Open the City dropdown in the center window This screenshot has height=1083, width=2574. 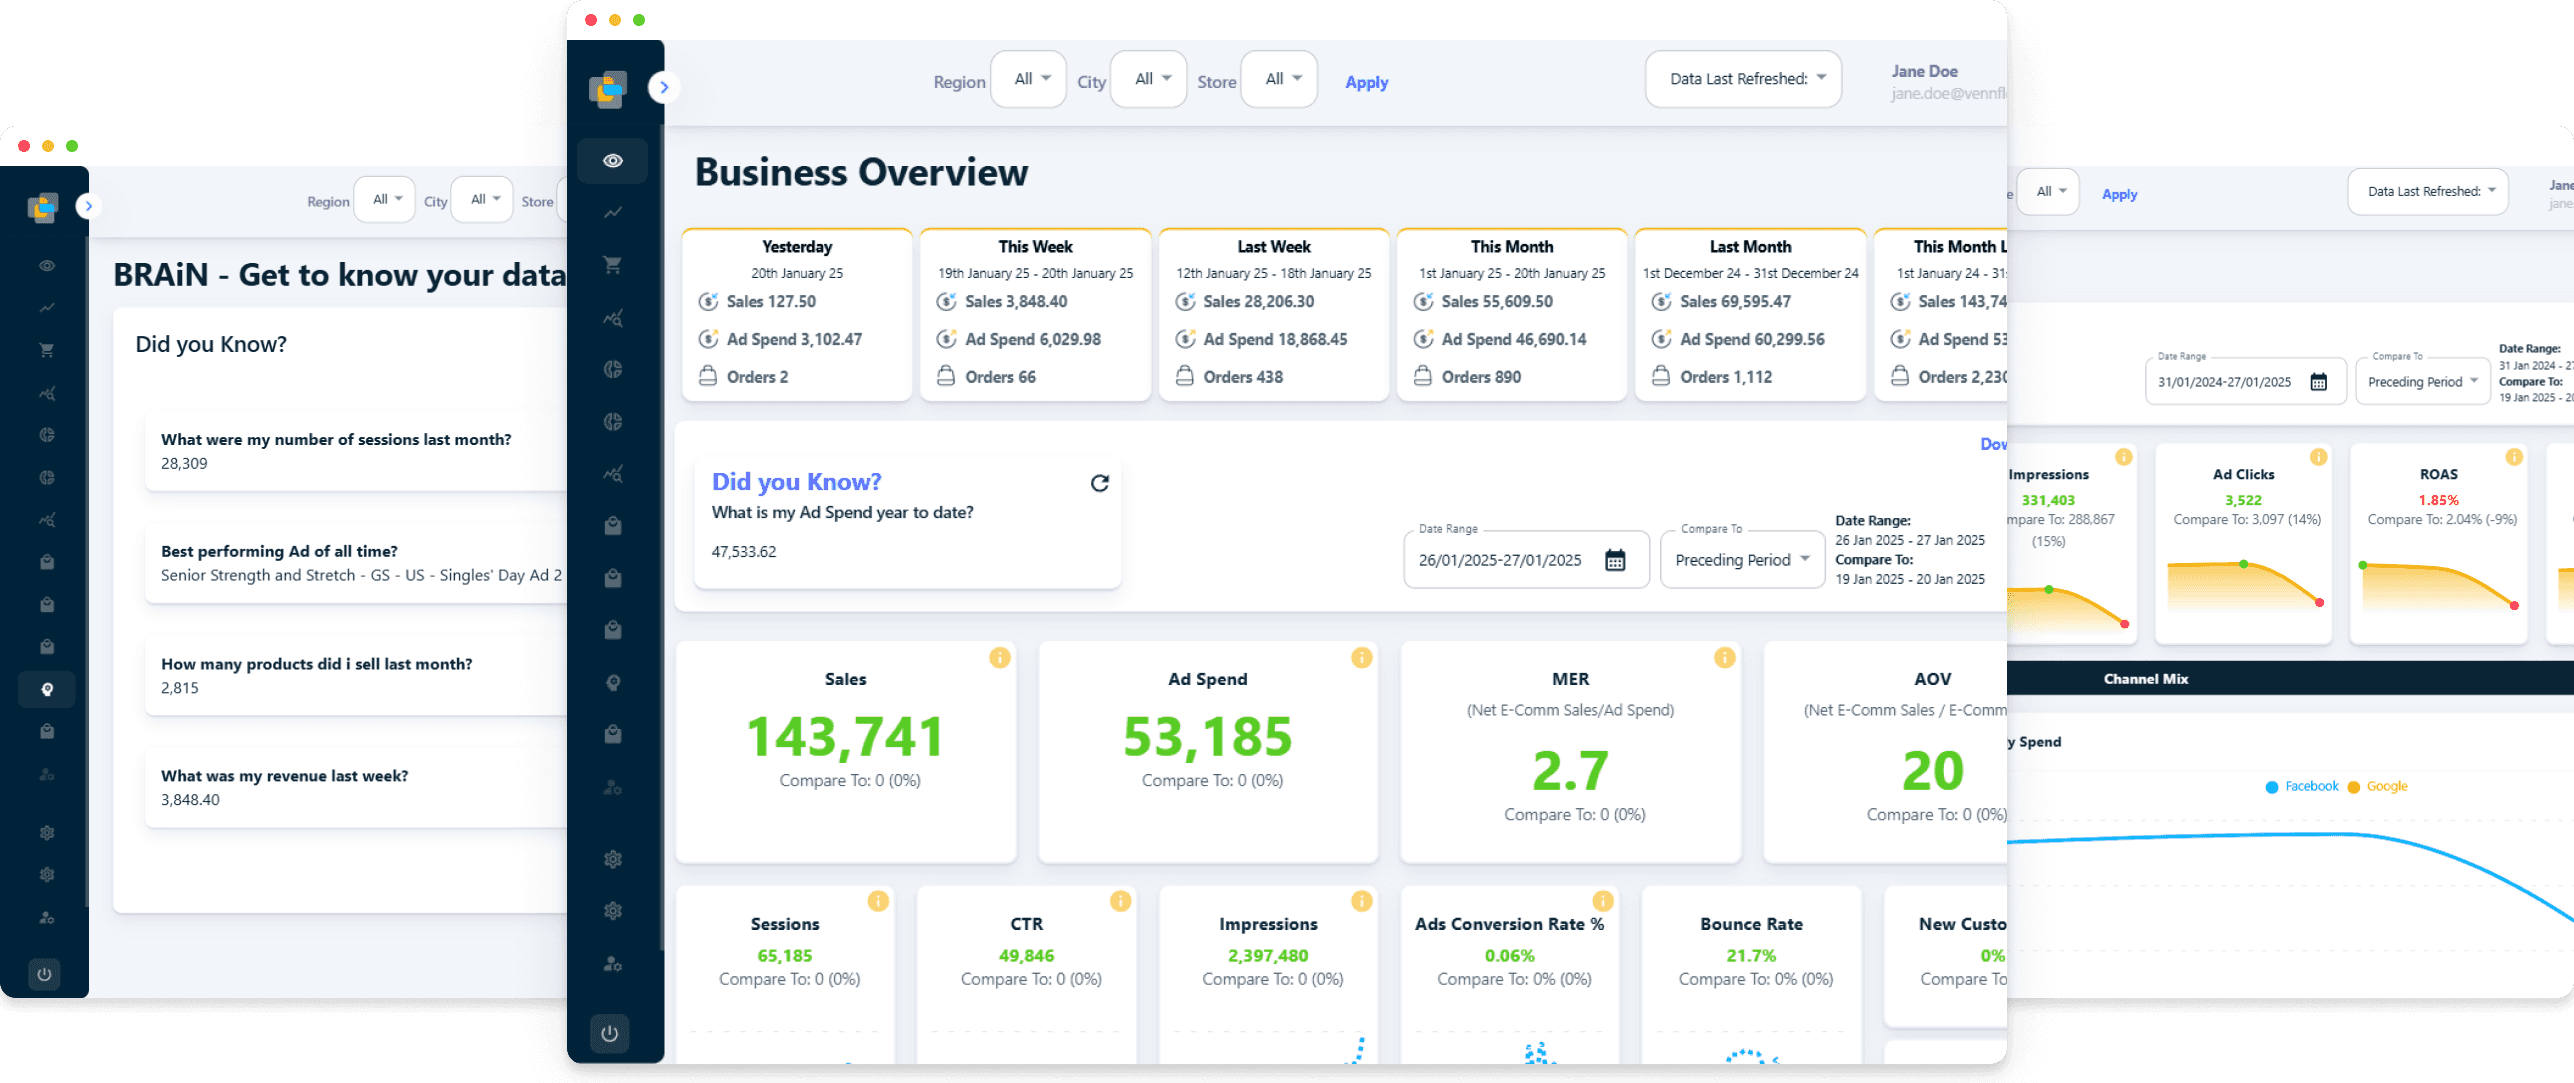(1149, 79)
